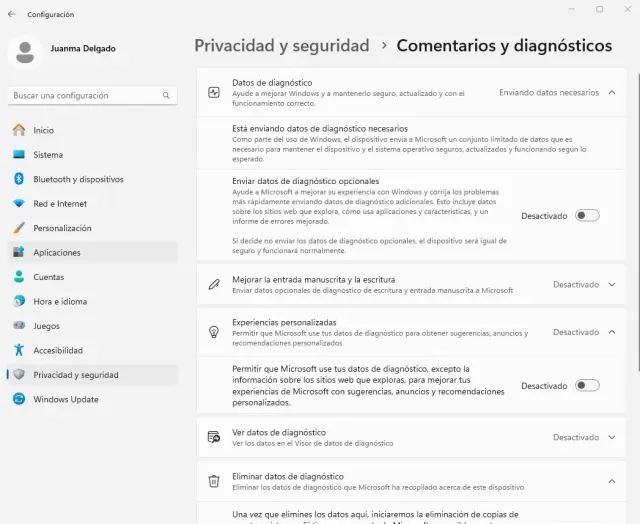The image size is (640, 524).
Task: Click the Buscar una configuración field
Action: pos(85,96)
